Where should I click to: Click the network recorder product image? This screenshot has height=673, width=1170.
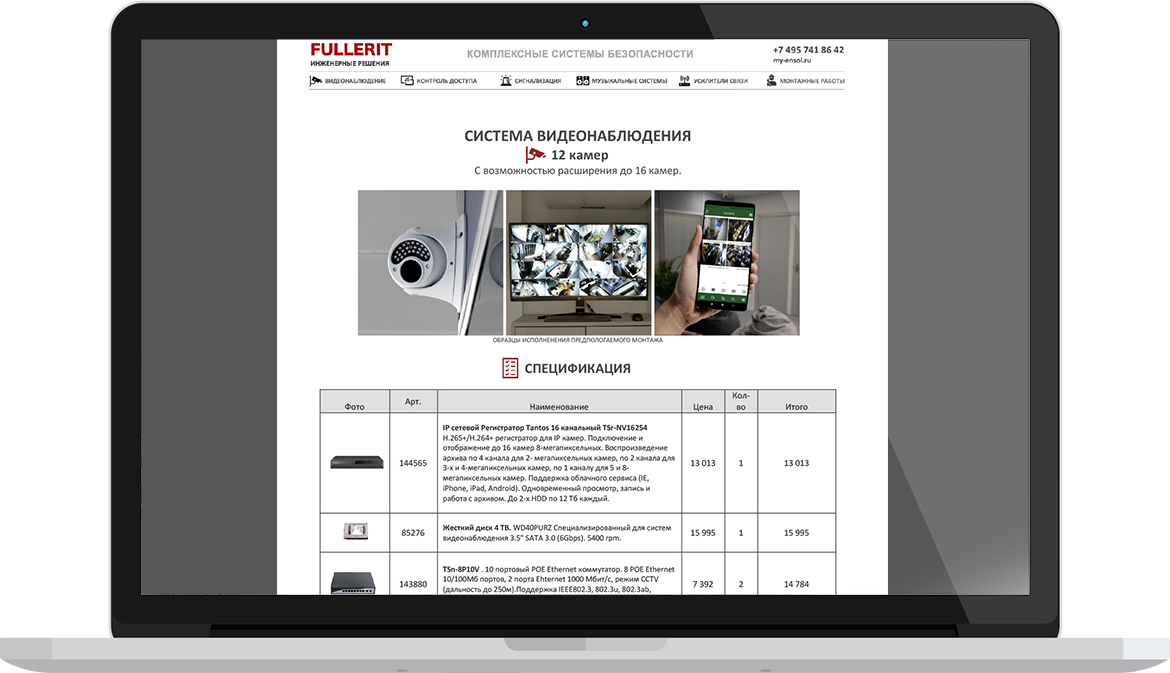[x=357, y=463]
